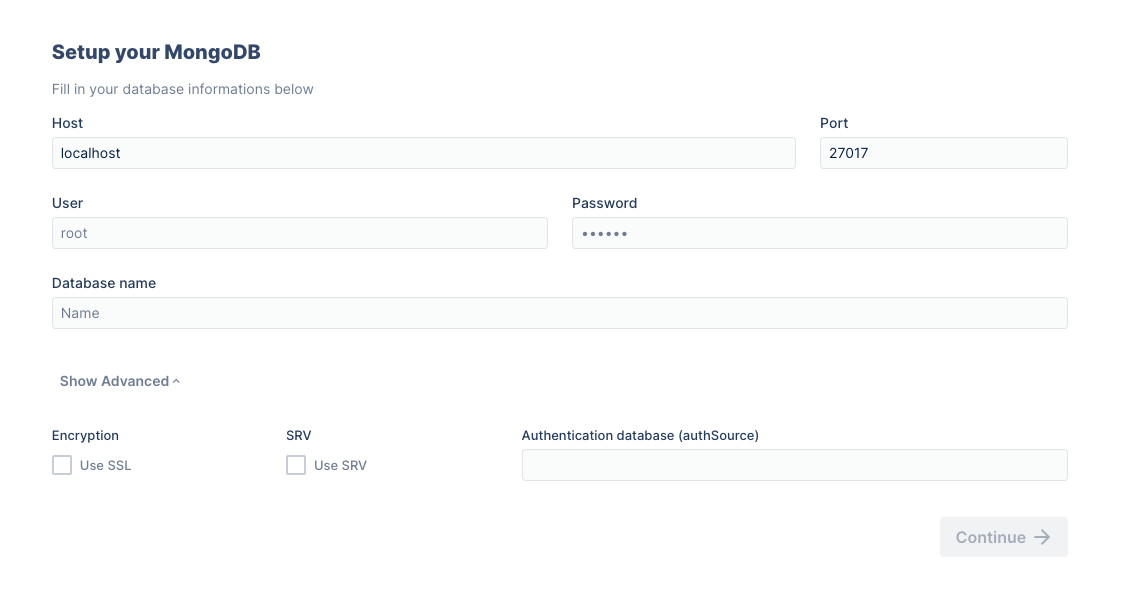This screenshot has width=1138, height=604.
Task: Enable the Use SRV checkbox
Action: click(x=296, y=465)
